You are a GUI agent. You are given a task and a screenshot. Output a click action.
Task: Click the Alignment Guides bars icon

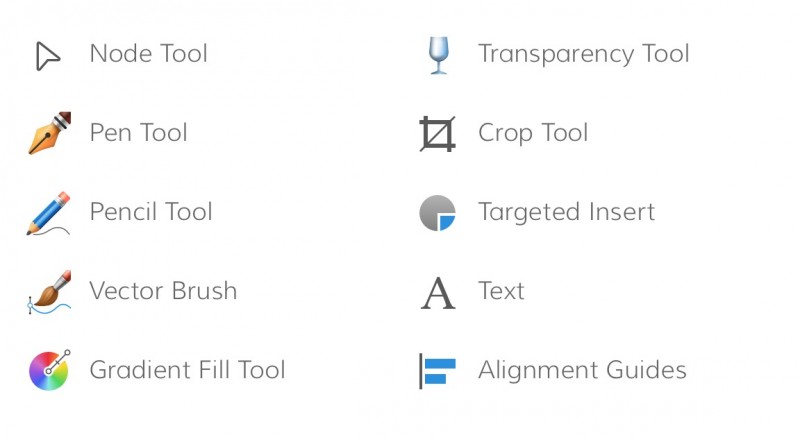click(437, 371)
